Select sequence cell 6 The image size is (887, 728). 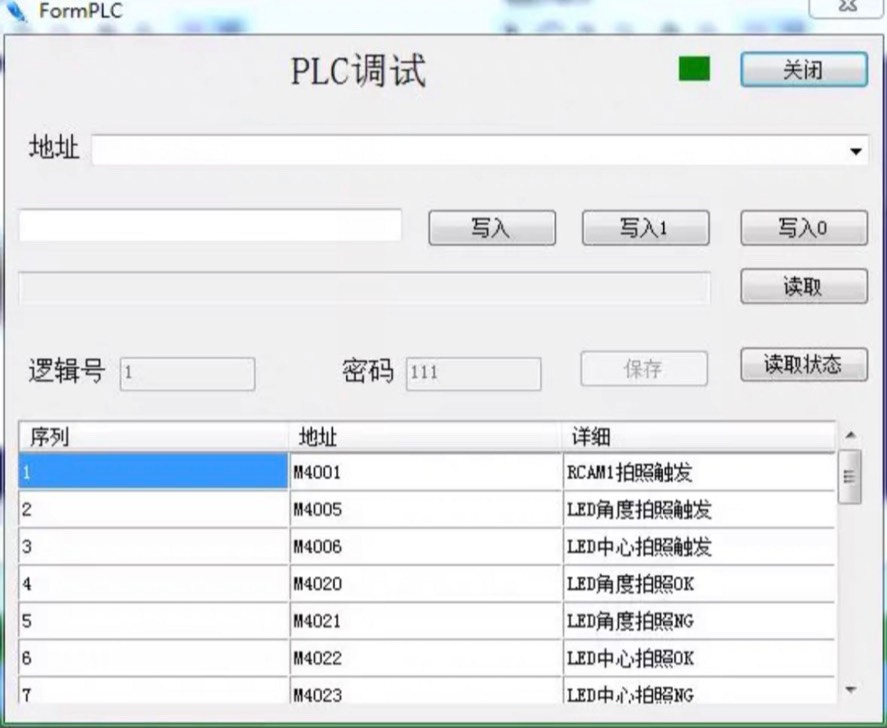[154, 658]
